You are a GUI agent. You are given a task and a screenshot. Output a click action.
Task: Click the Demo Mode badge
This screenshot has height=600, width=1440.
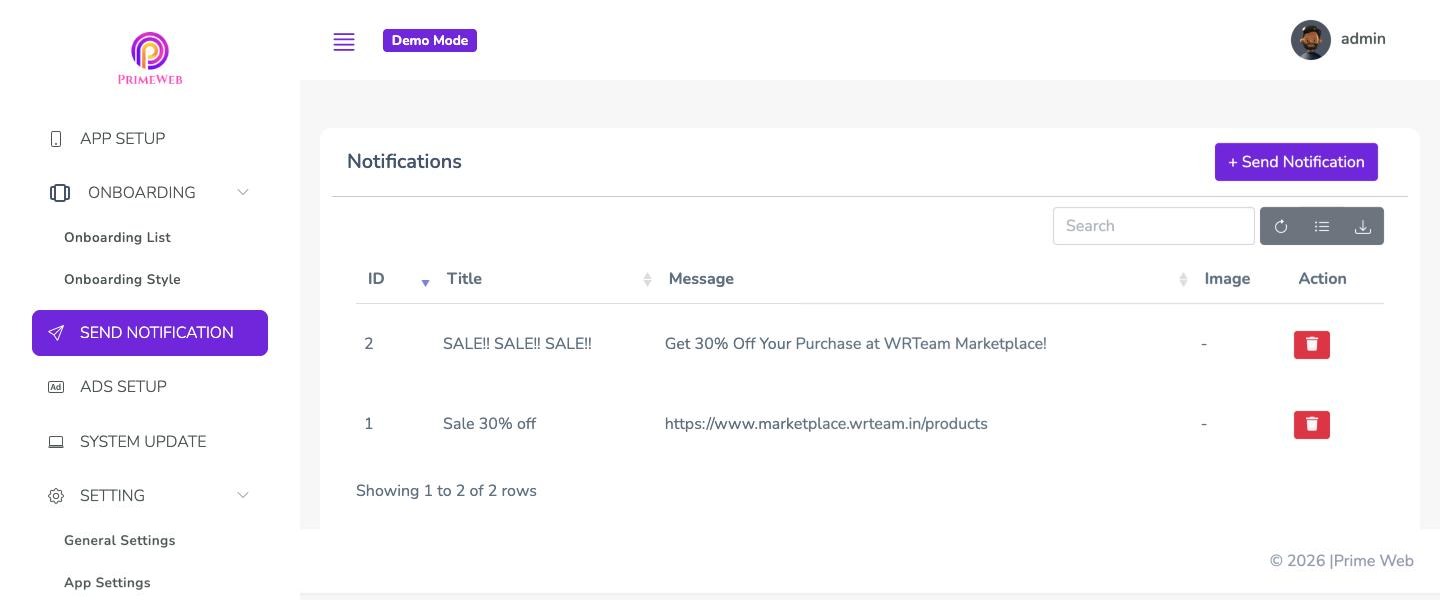430,41
